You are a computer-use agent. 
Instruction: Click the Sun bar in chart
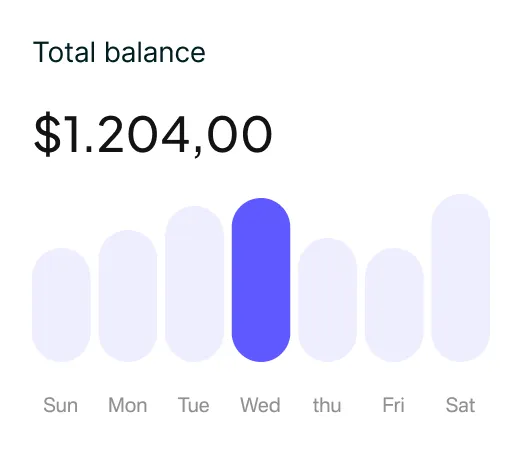[x=61, y=305]
